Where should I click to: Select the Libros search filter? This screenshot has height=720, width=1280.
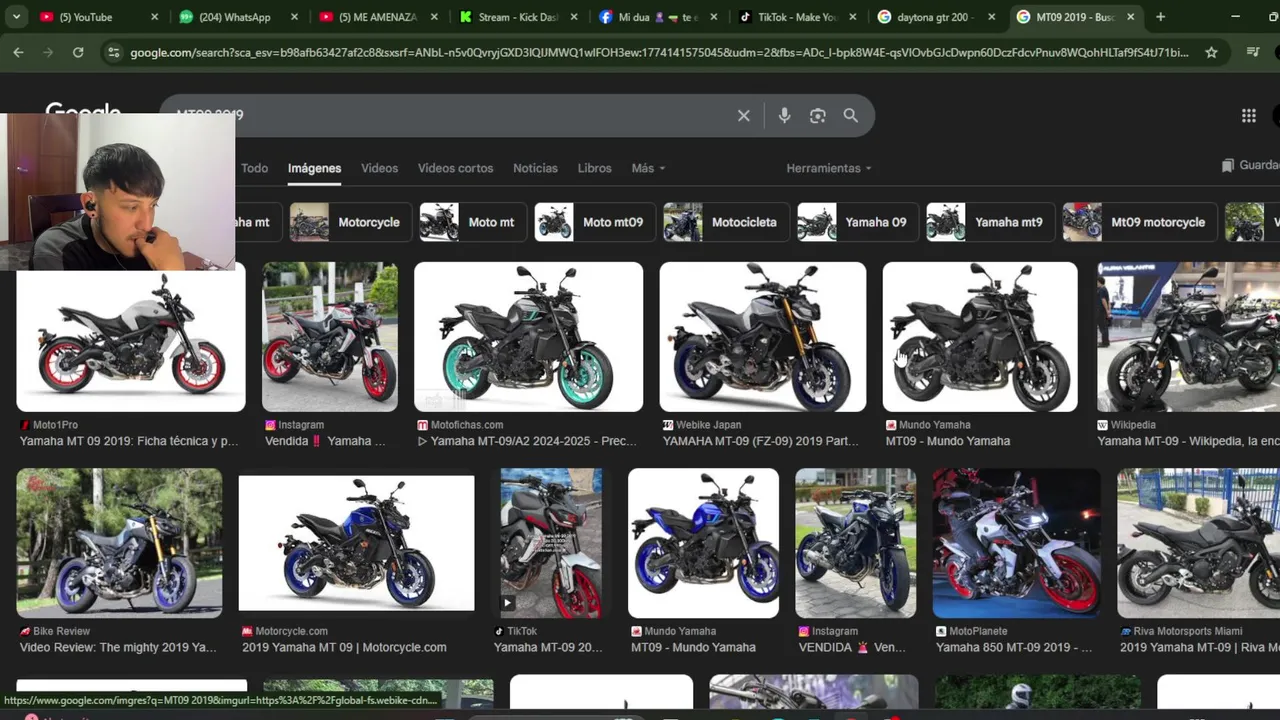(594, 168)
